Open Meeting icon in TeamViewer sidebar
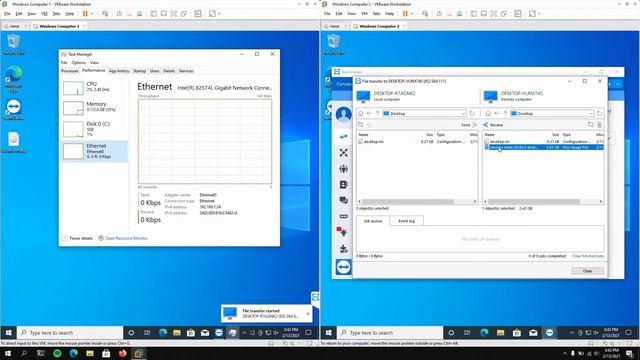 click(x=344, y=168)
